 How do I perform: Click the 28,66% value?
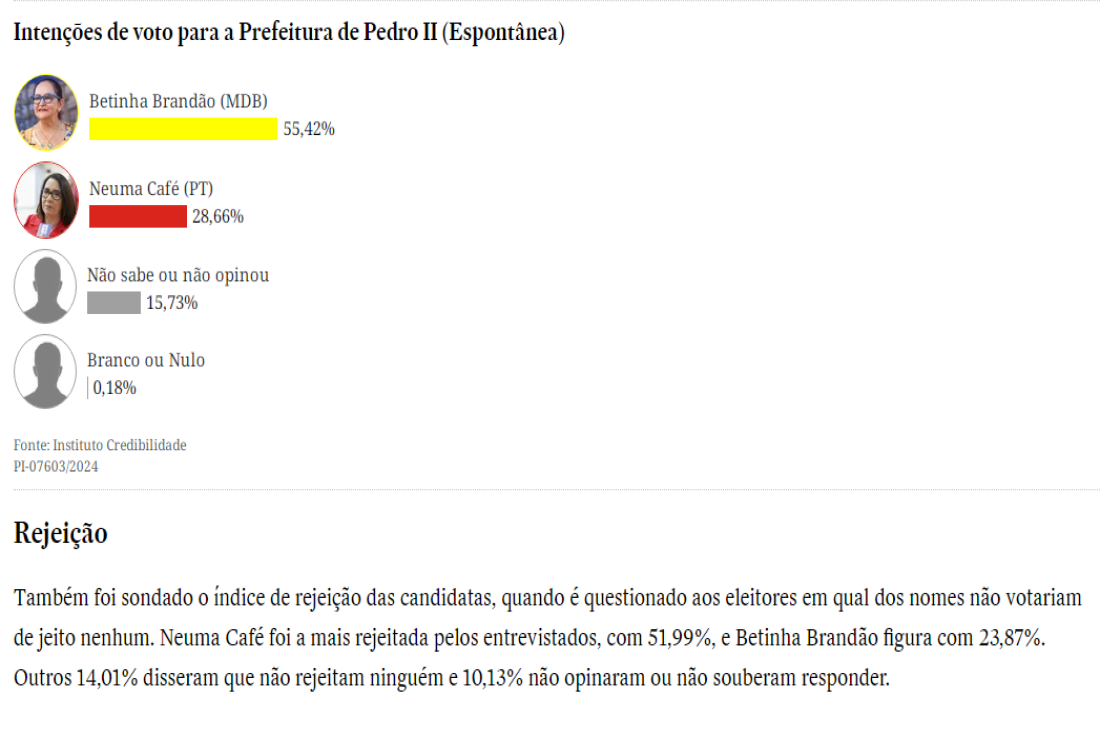218,216
